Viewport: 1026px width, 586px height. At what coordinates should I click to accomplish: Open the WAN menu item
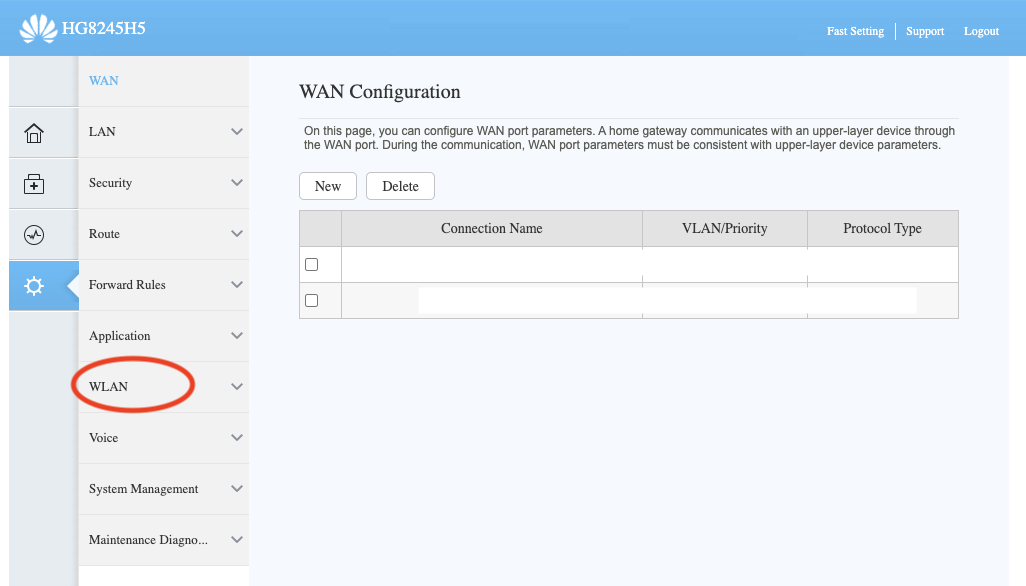[x=104, y=81]
